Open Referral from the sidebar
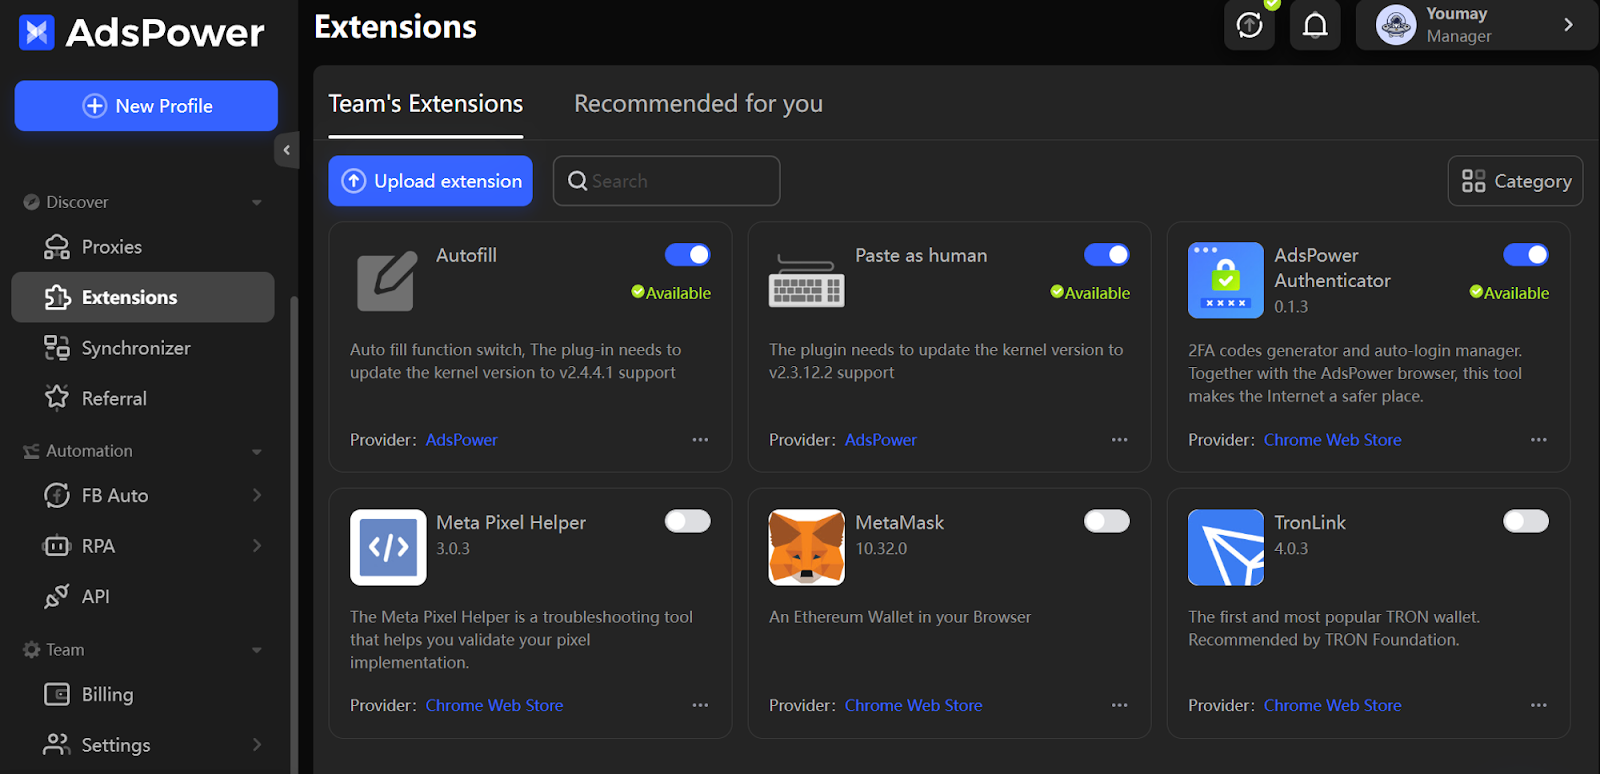 point(143,398)
